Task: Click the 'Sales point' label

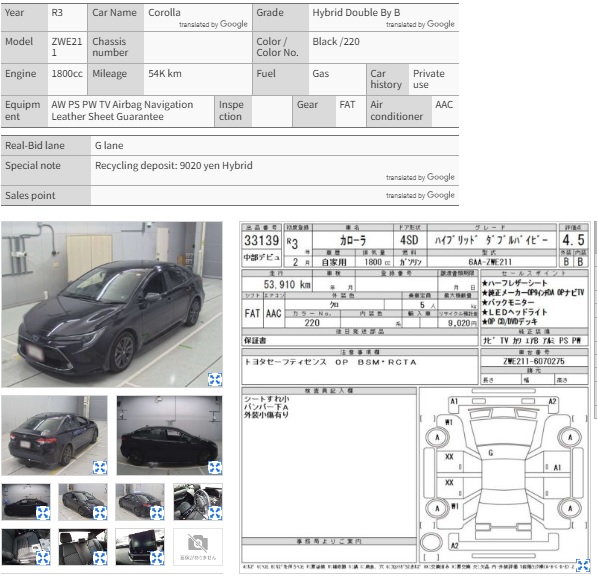Action: click(30, 196)
